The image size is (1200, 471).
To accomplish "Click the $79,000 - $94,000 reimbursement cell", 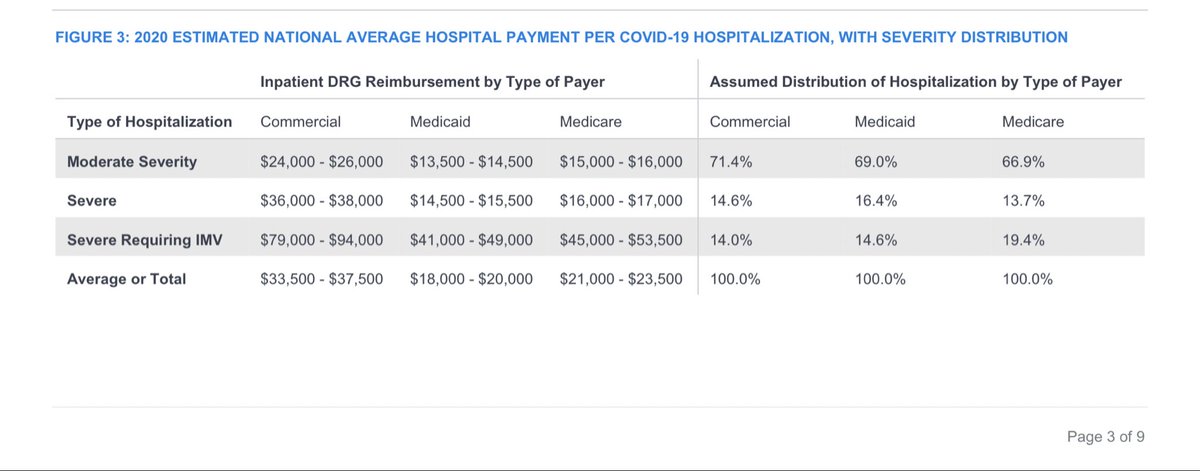I will [321, 240].
